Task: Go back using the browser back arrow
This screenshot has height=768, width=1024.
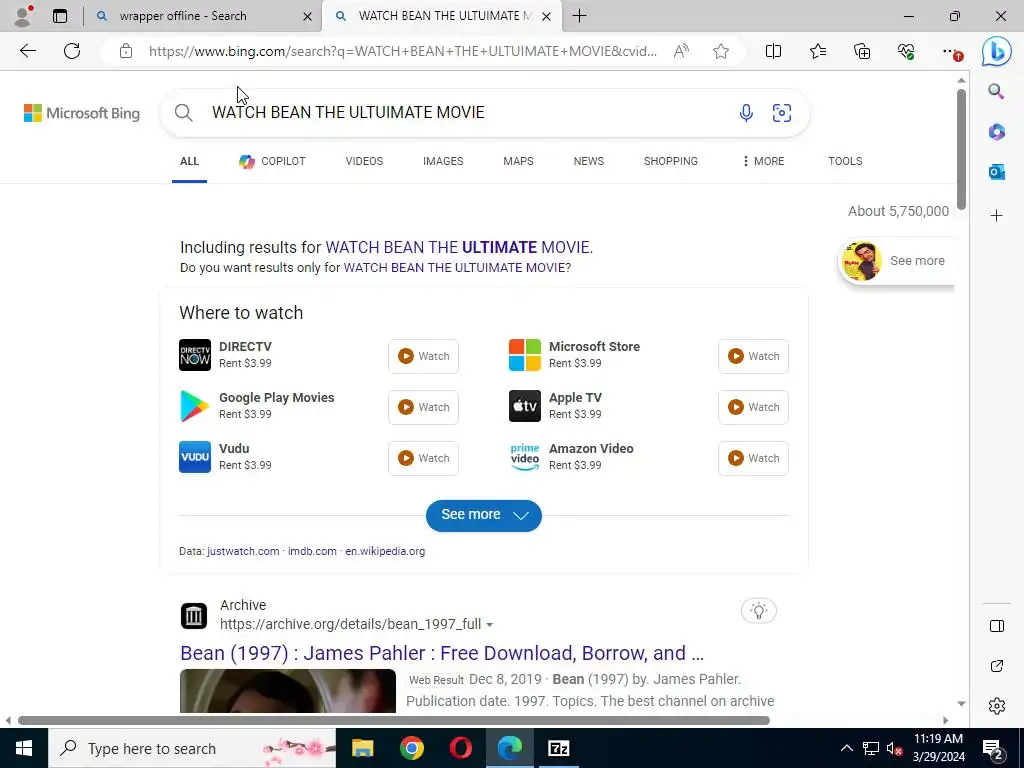Action: click(27, 51)
